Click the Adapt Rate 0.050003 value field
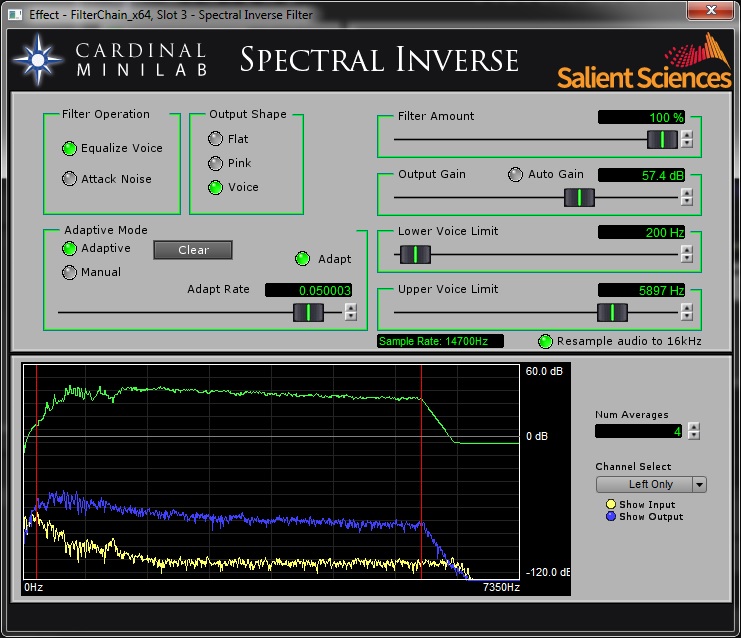741x638 pixels. (x=309, y=290)
